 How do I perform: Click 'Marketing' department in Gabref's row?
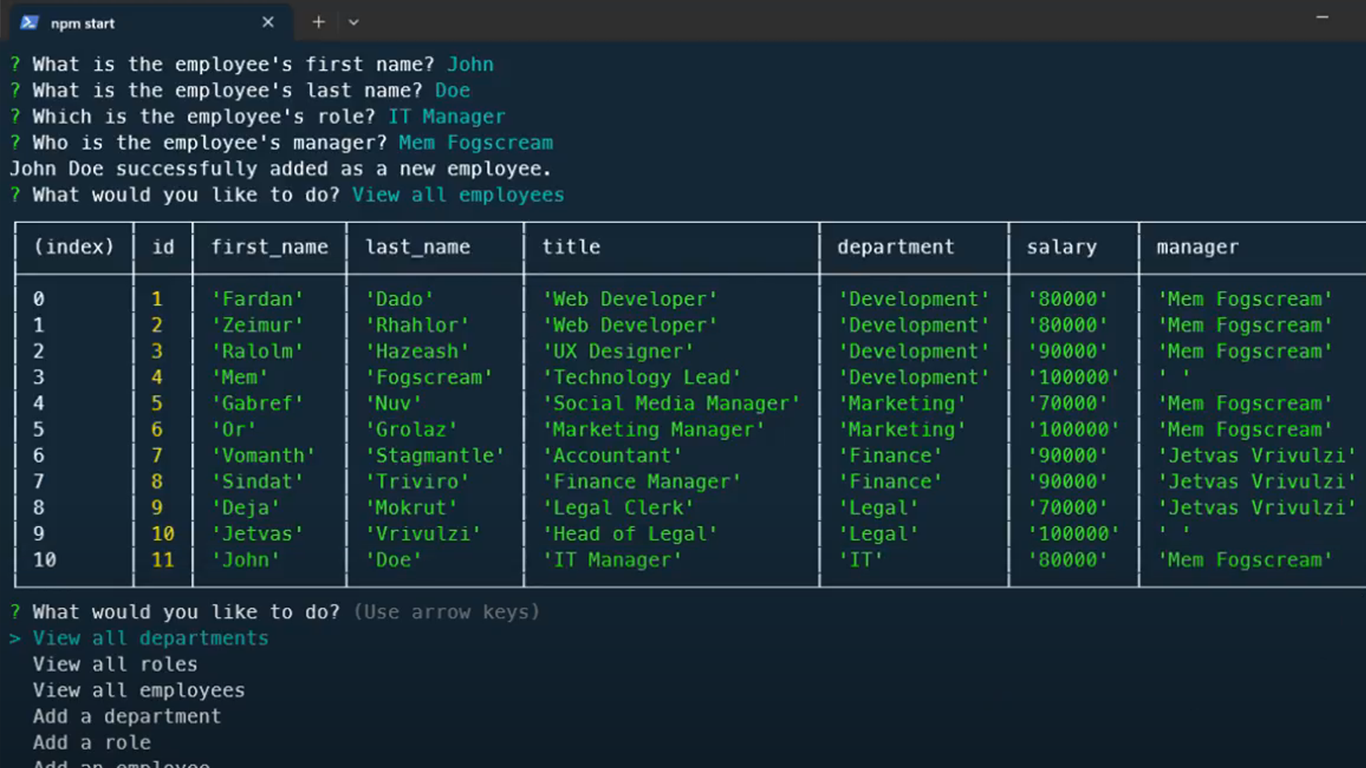tap(902, 403)
